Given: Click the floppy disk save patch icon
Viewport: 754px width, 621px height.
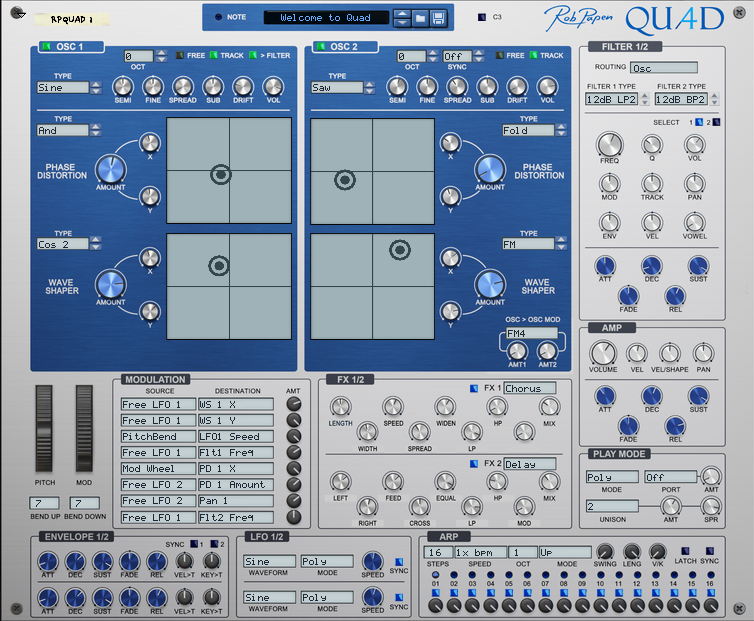Looking at the screenshot, I should pos(439,18).
